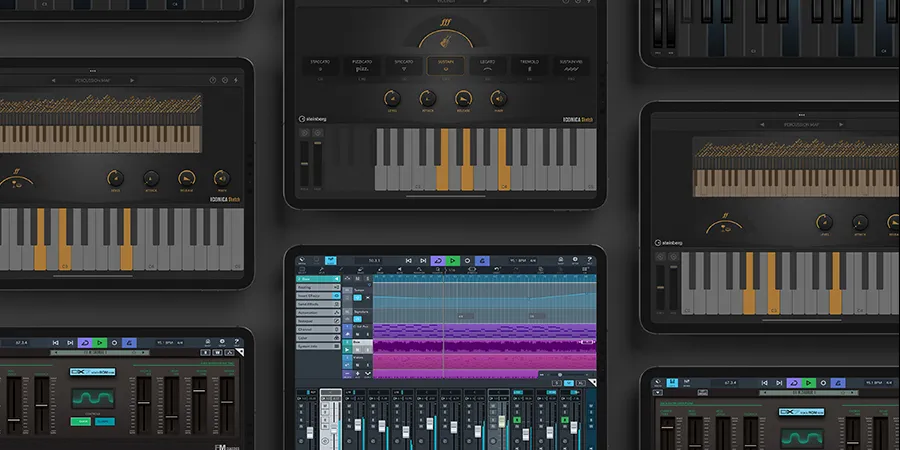Click the Level knob on left percussion map tablet
Viewport: 900px width, 450px height.
click(x=115, y=178)
